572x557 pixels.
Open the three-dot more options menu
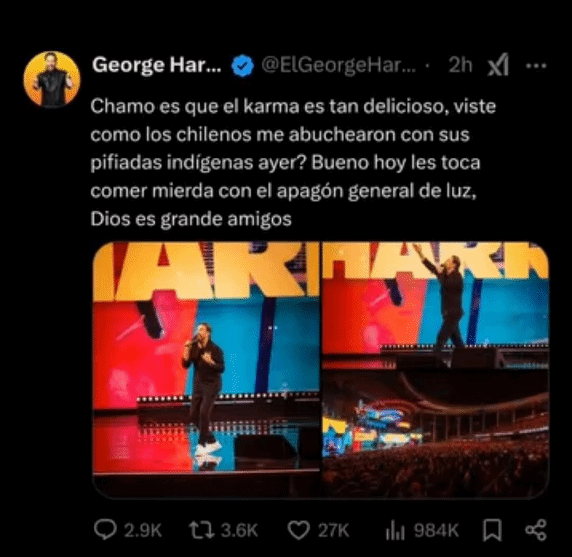point(536,66)
